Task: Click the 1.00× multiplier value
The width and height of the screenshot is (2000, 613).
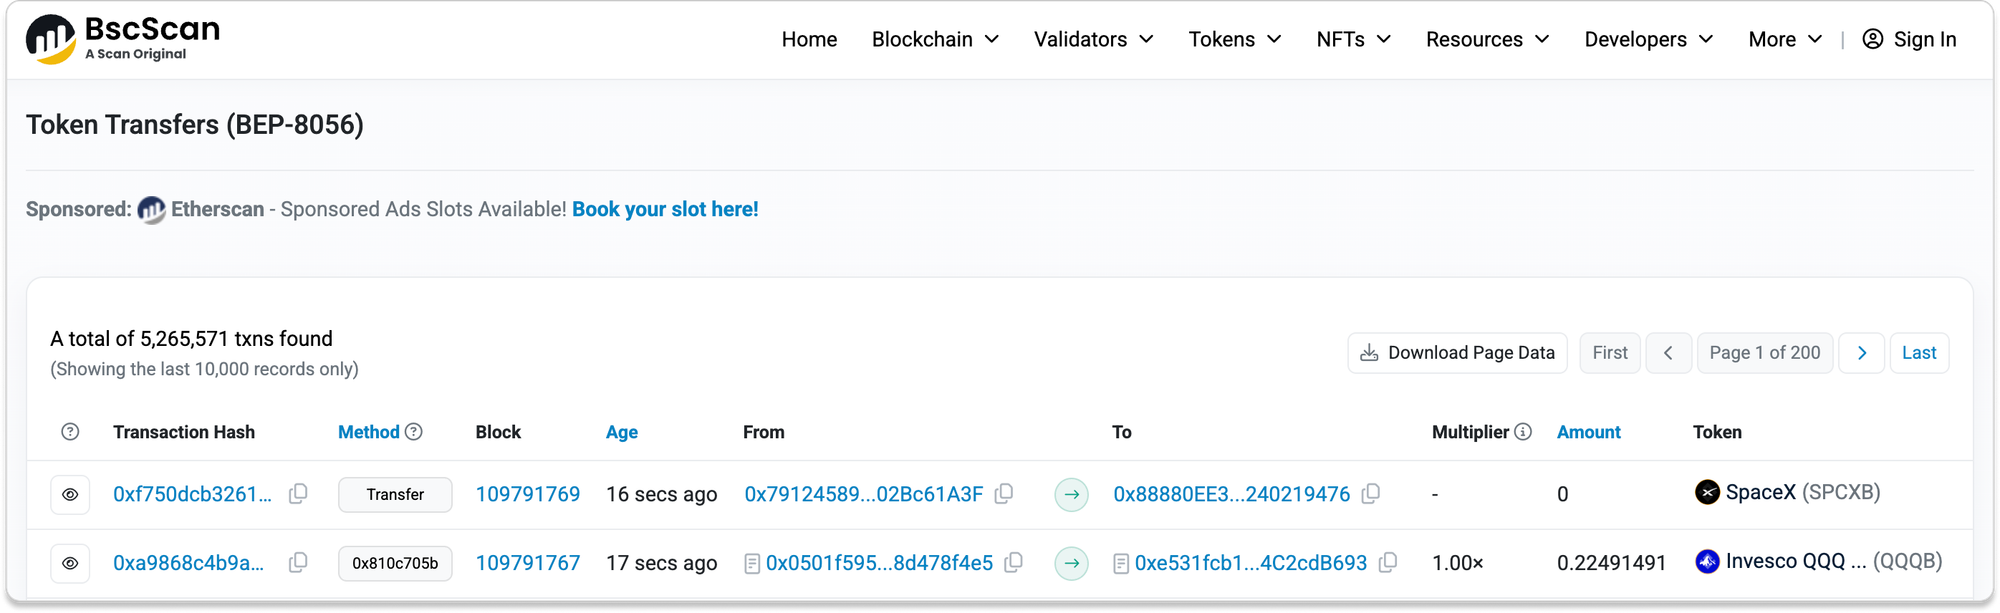Action: (x=1458, y=563)
